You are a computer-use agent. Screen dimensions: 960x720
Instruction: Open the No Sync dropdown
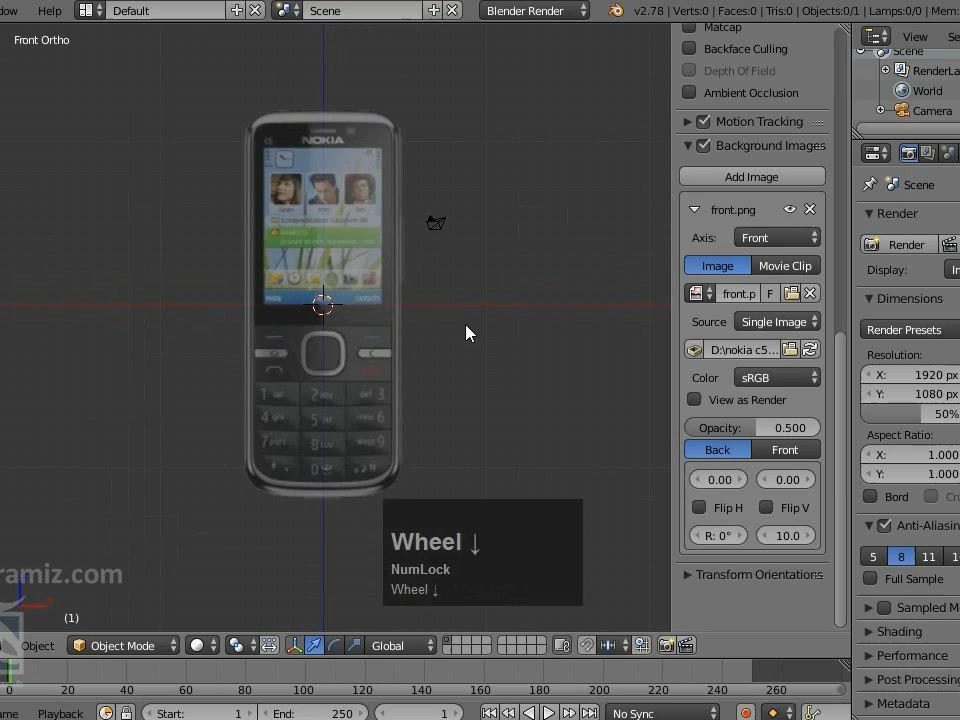pyautogui.click(x=663, y=713)
